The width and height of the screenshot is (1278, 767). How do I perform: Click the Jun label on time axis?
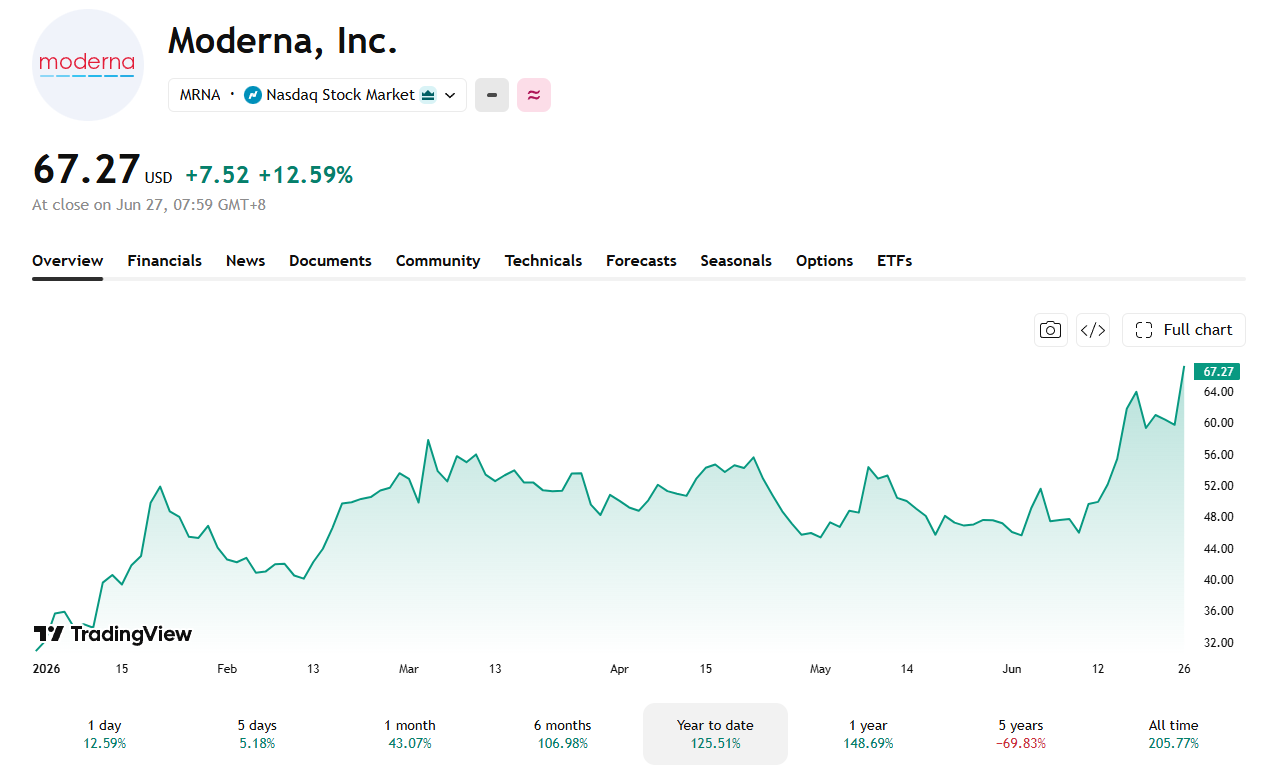[1012, 669]
